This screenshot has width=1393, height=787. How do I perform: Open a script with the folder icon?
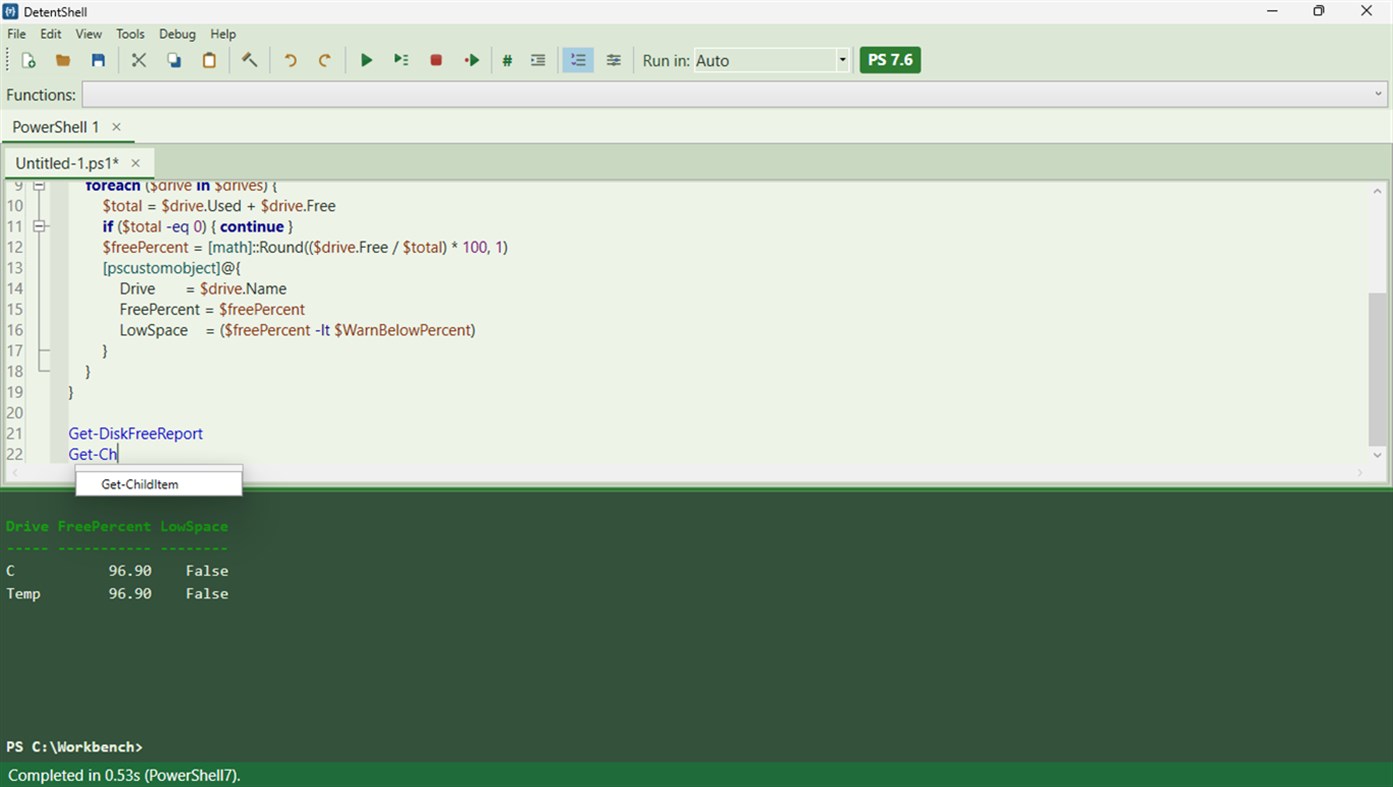point(63,60)
